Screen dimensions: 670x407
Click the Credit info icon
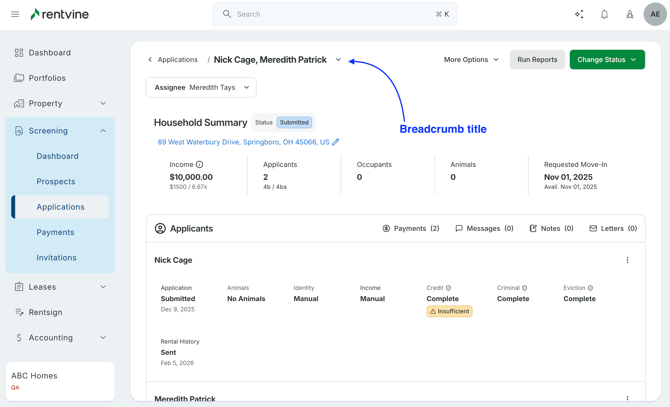[x=448, y=288]
